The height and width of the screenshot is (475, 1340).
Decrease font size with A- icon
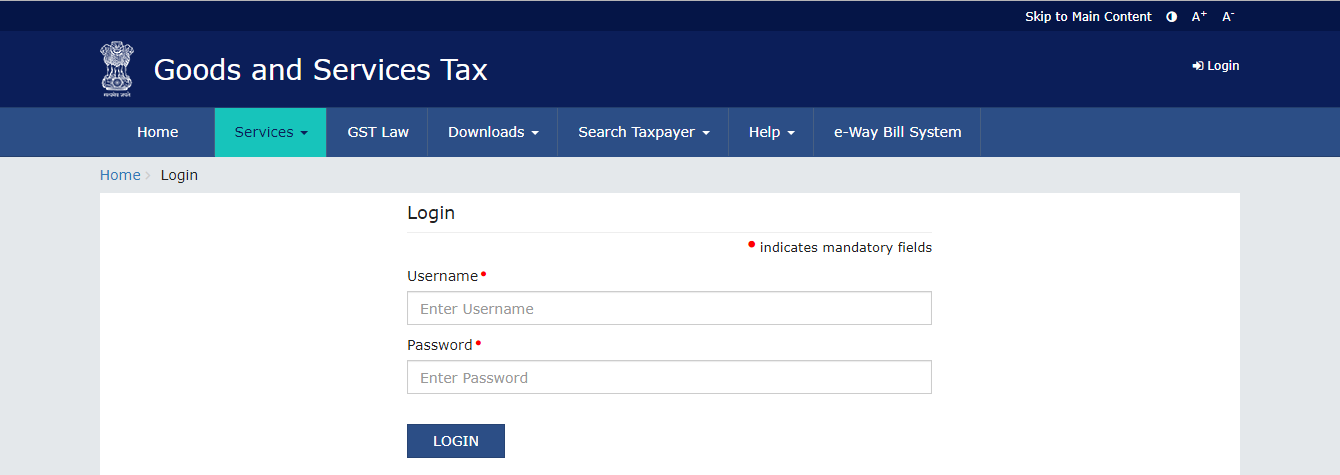[x=1228, y=17]
